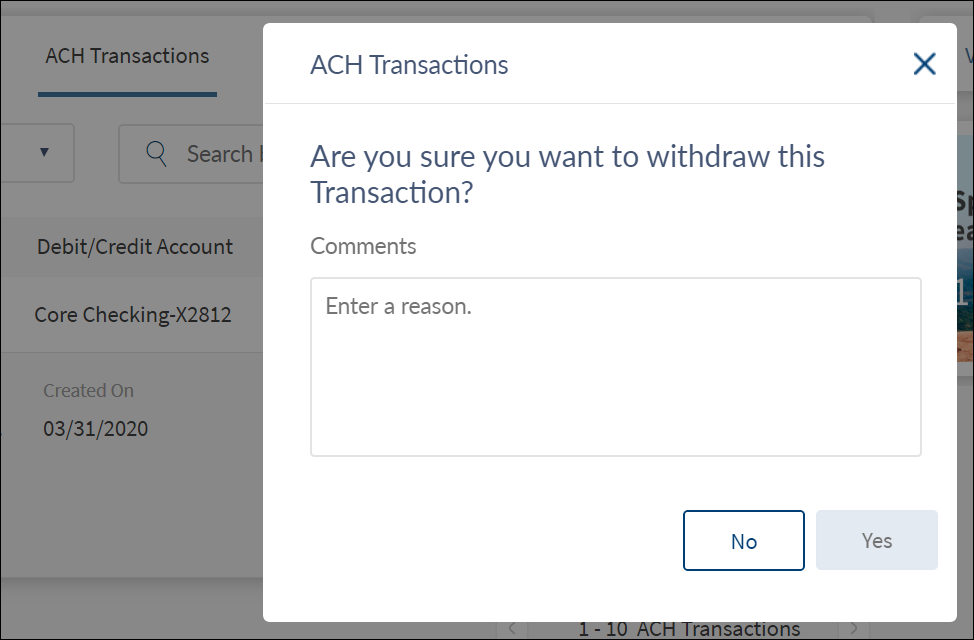This screenshot has height=640, width=974.
Task: Click the withdraw confirmation question text
Action: coord(567,174)
